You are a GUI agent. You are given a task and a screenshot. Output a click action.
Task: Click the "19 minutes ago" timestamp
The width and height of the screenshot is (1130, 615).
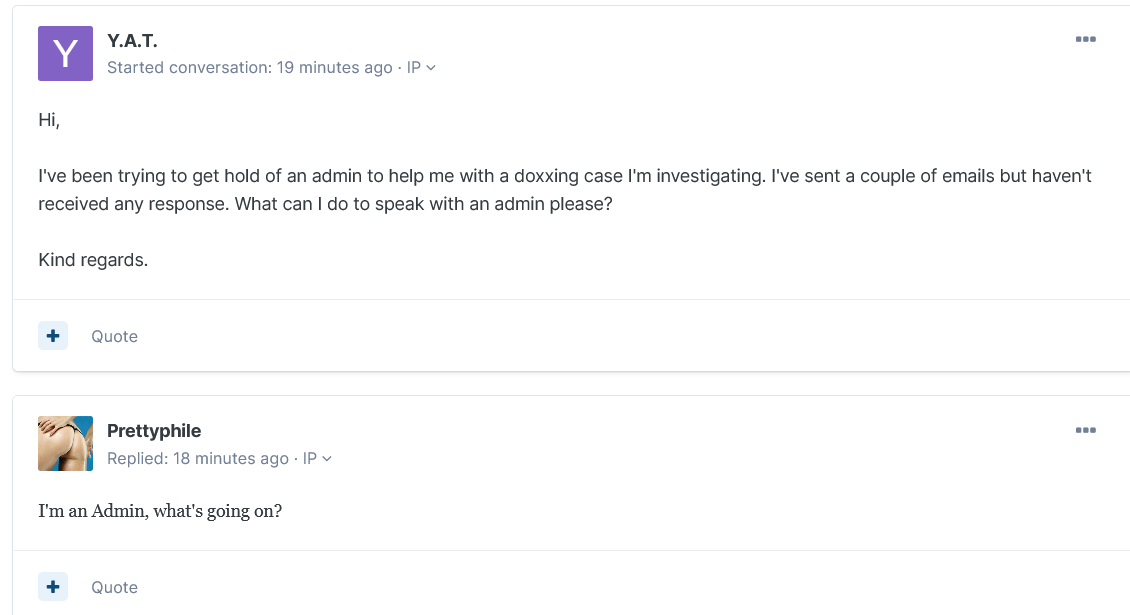(x=334, y=68)
